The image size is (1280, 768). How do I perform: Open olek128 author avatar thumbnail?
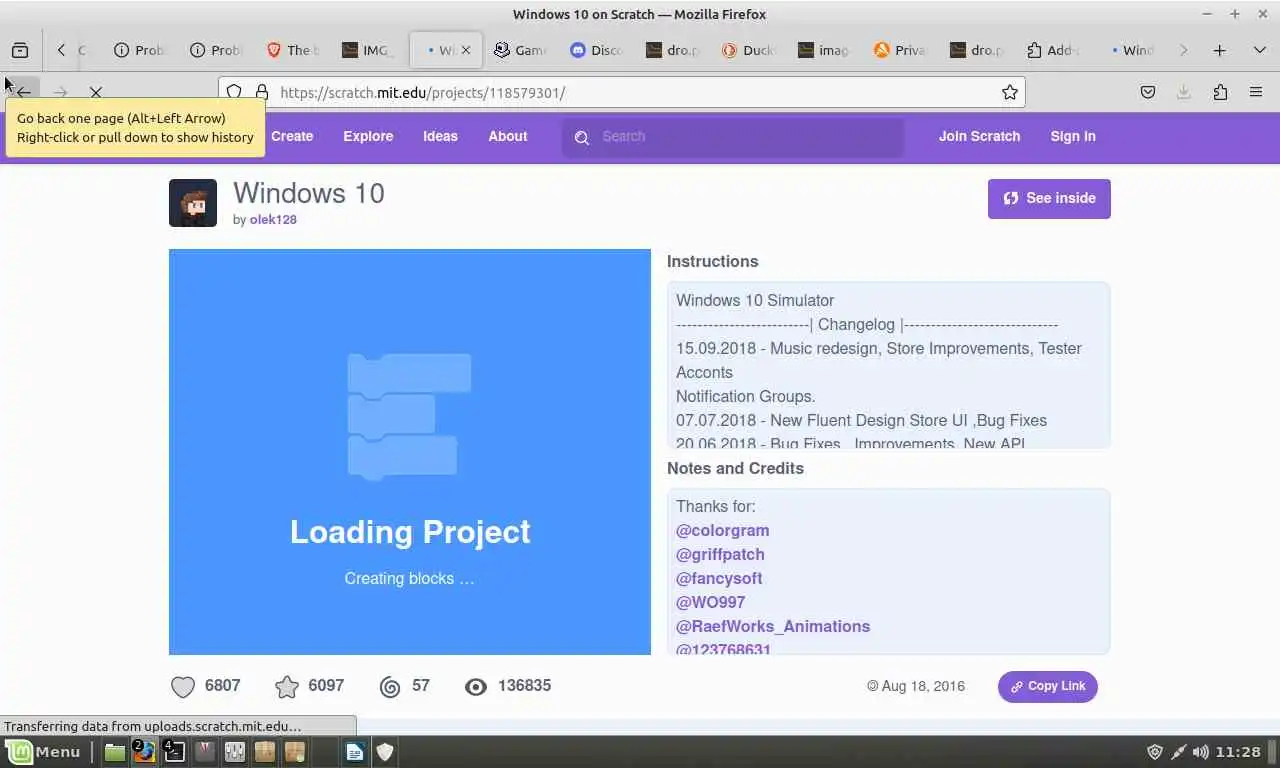point(193,203)
